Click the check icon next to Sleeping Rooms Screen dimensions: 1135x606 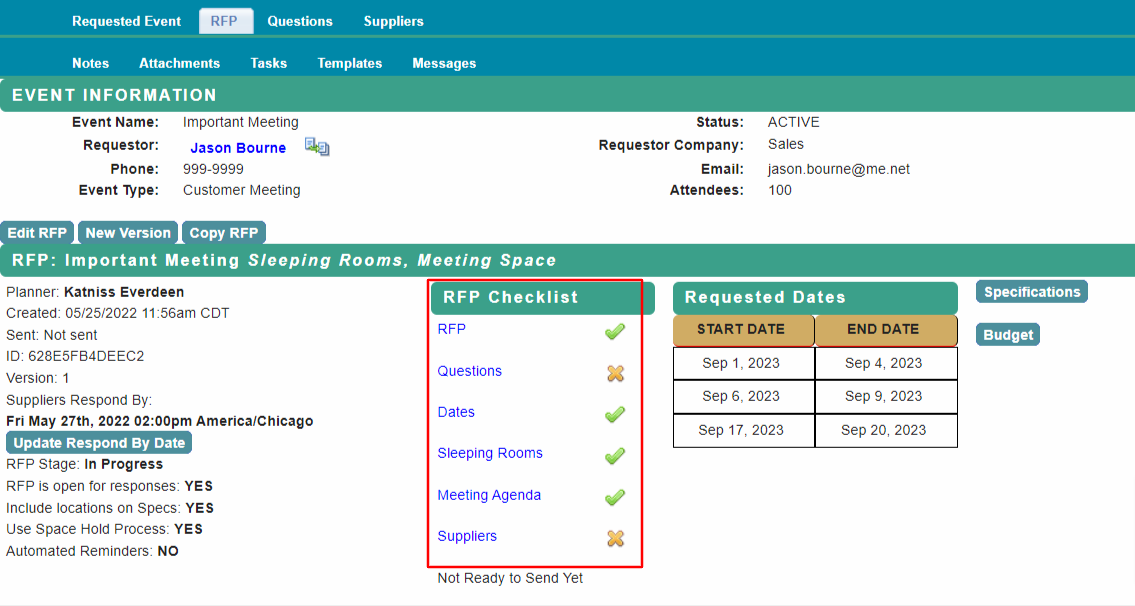click(615, 456)
